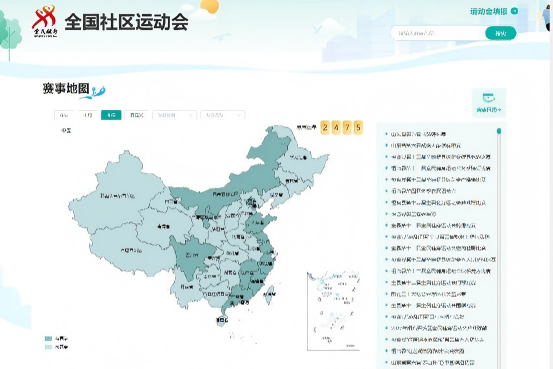
Task: Open the last visible event entry
Action: [x=432, y=362]
